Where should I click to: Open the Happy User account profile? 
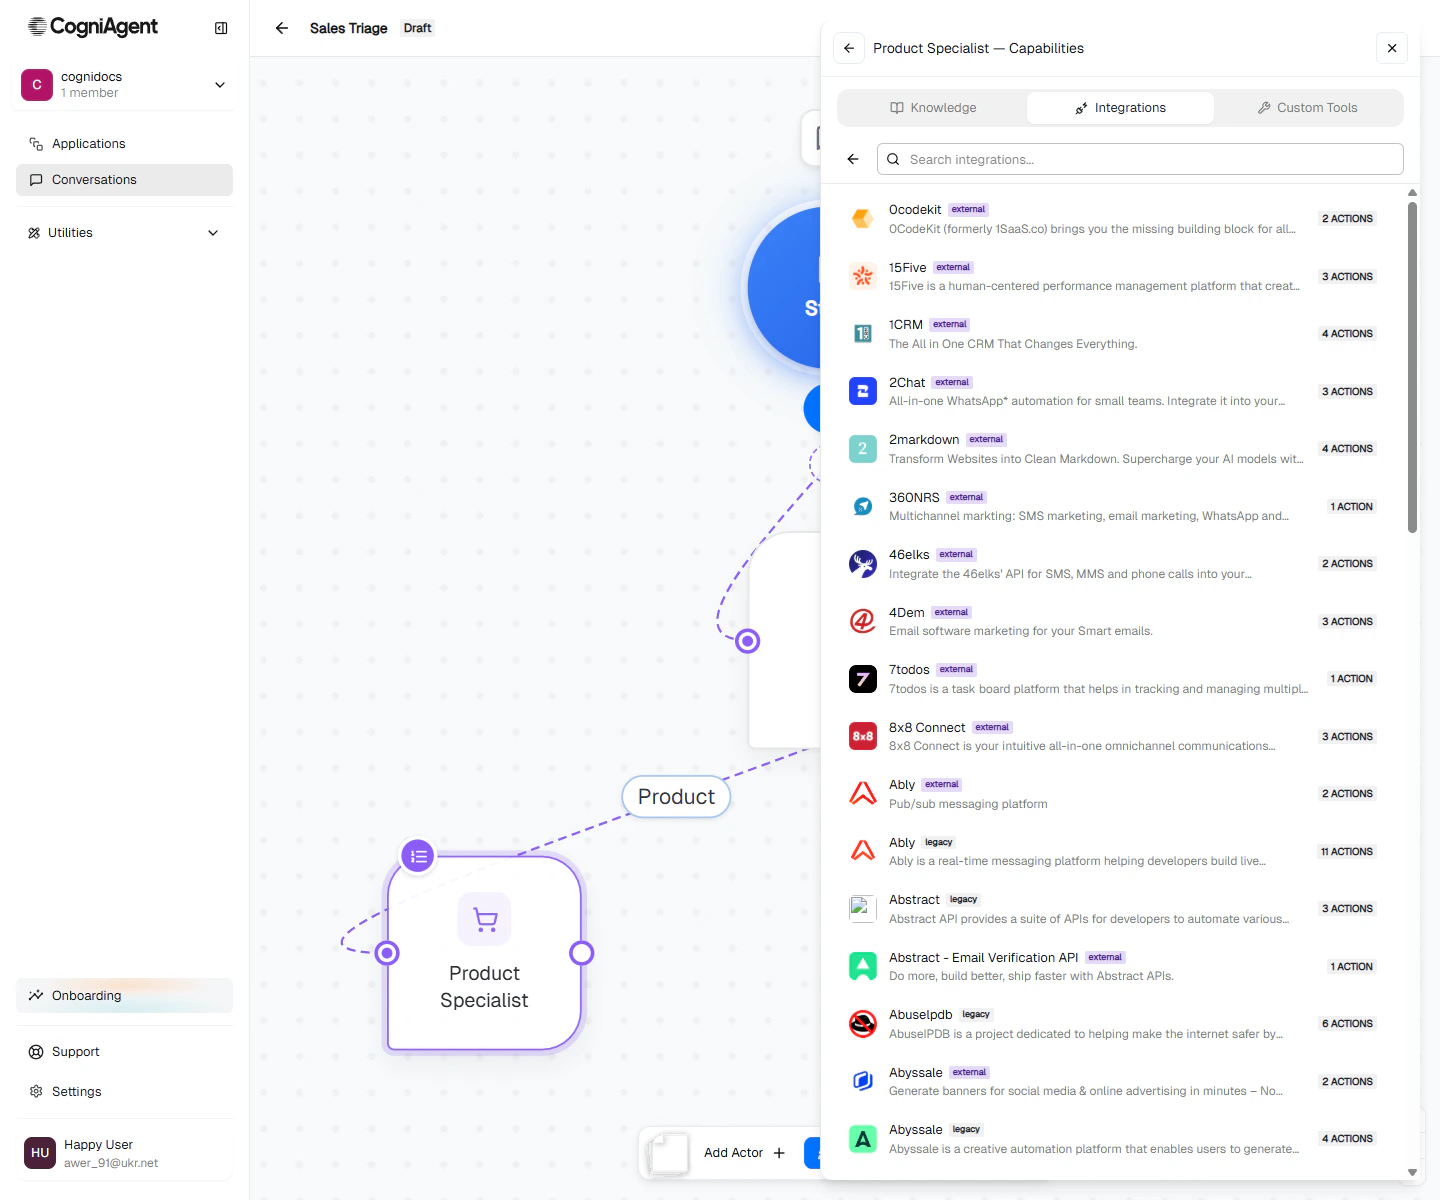(x=124, y=1153)
